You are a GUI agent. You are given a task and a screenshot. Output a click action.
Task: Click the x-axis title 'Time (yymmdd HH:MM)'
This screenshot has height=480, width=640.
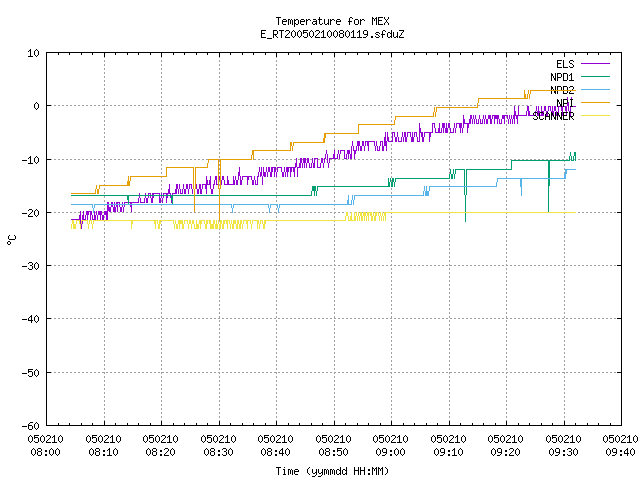(332, 471)
